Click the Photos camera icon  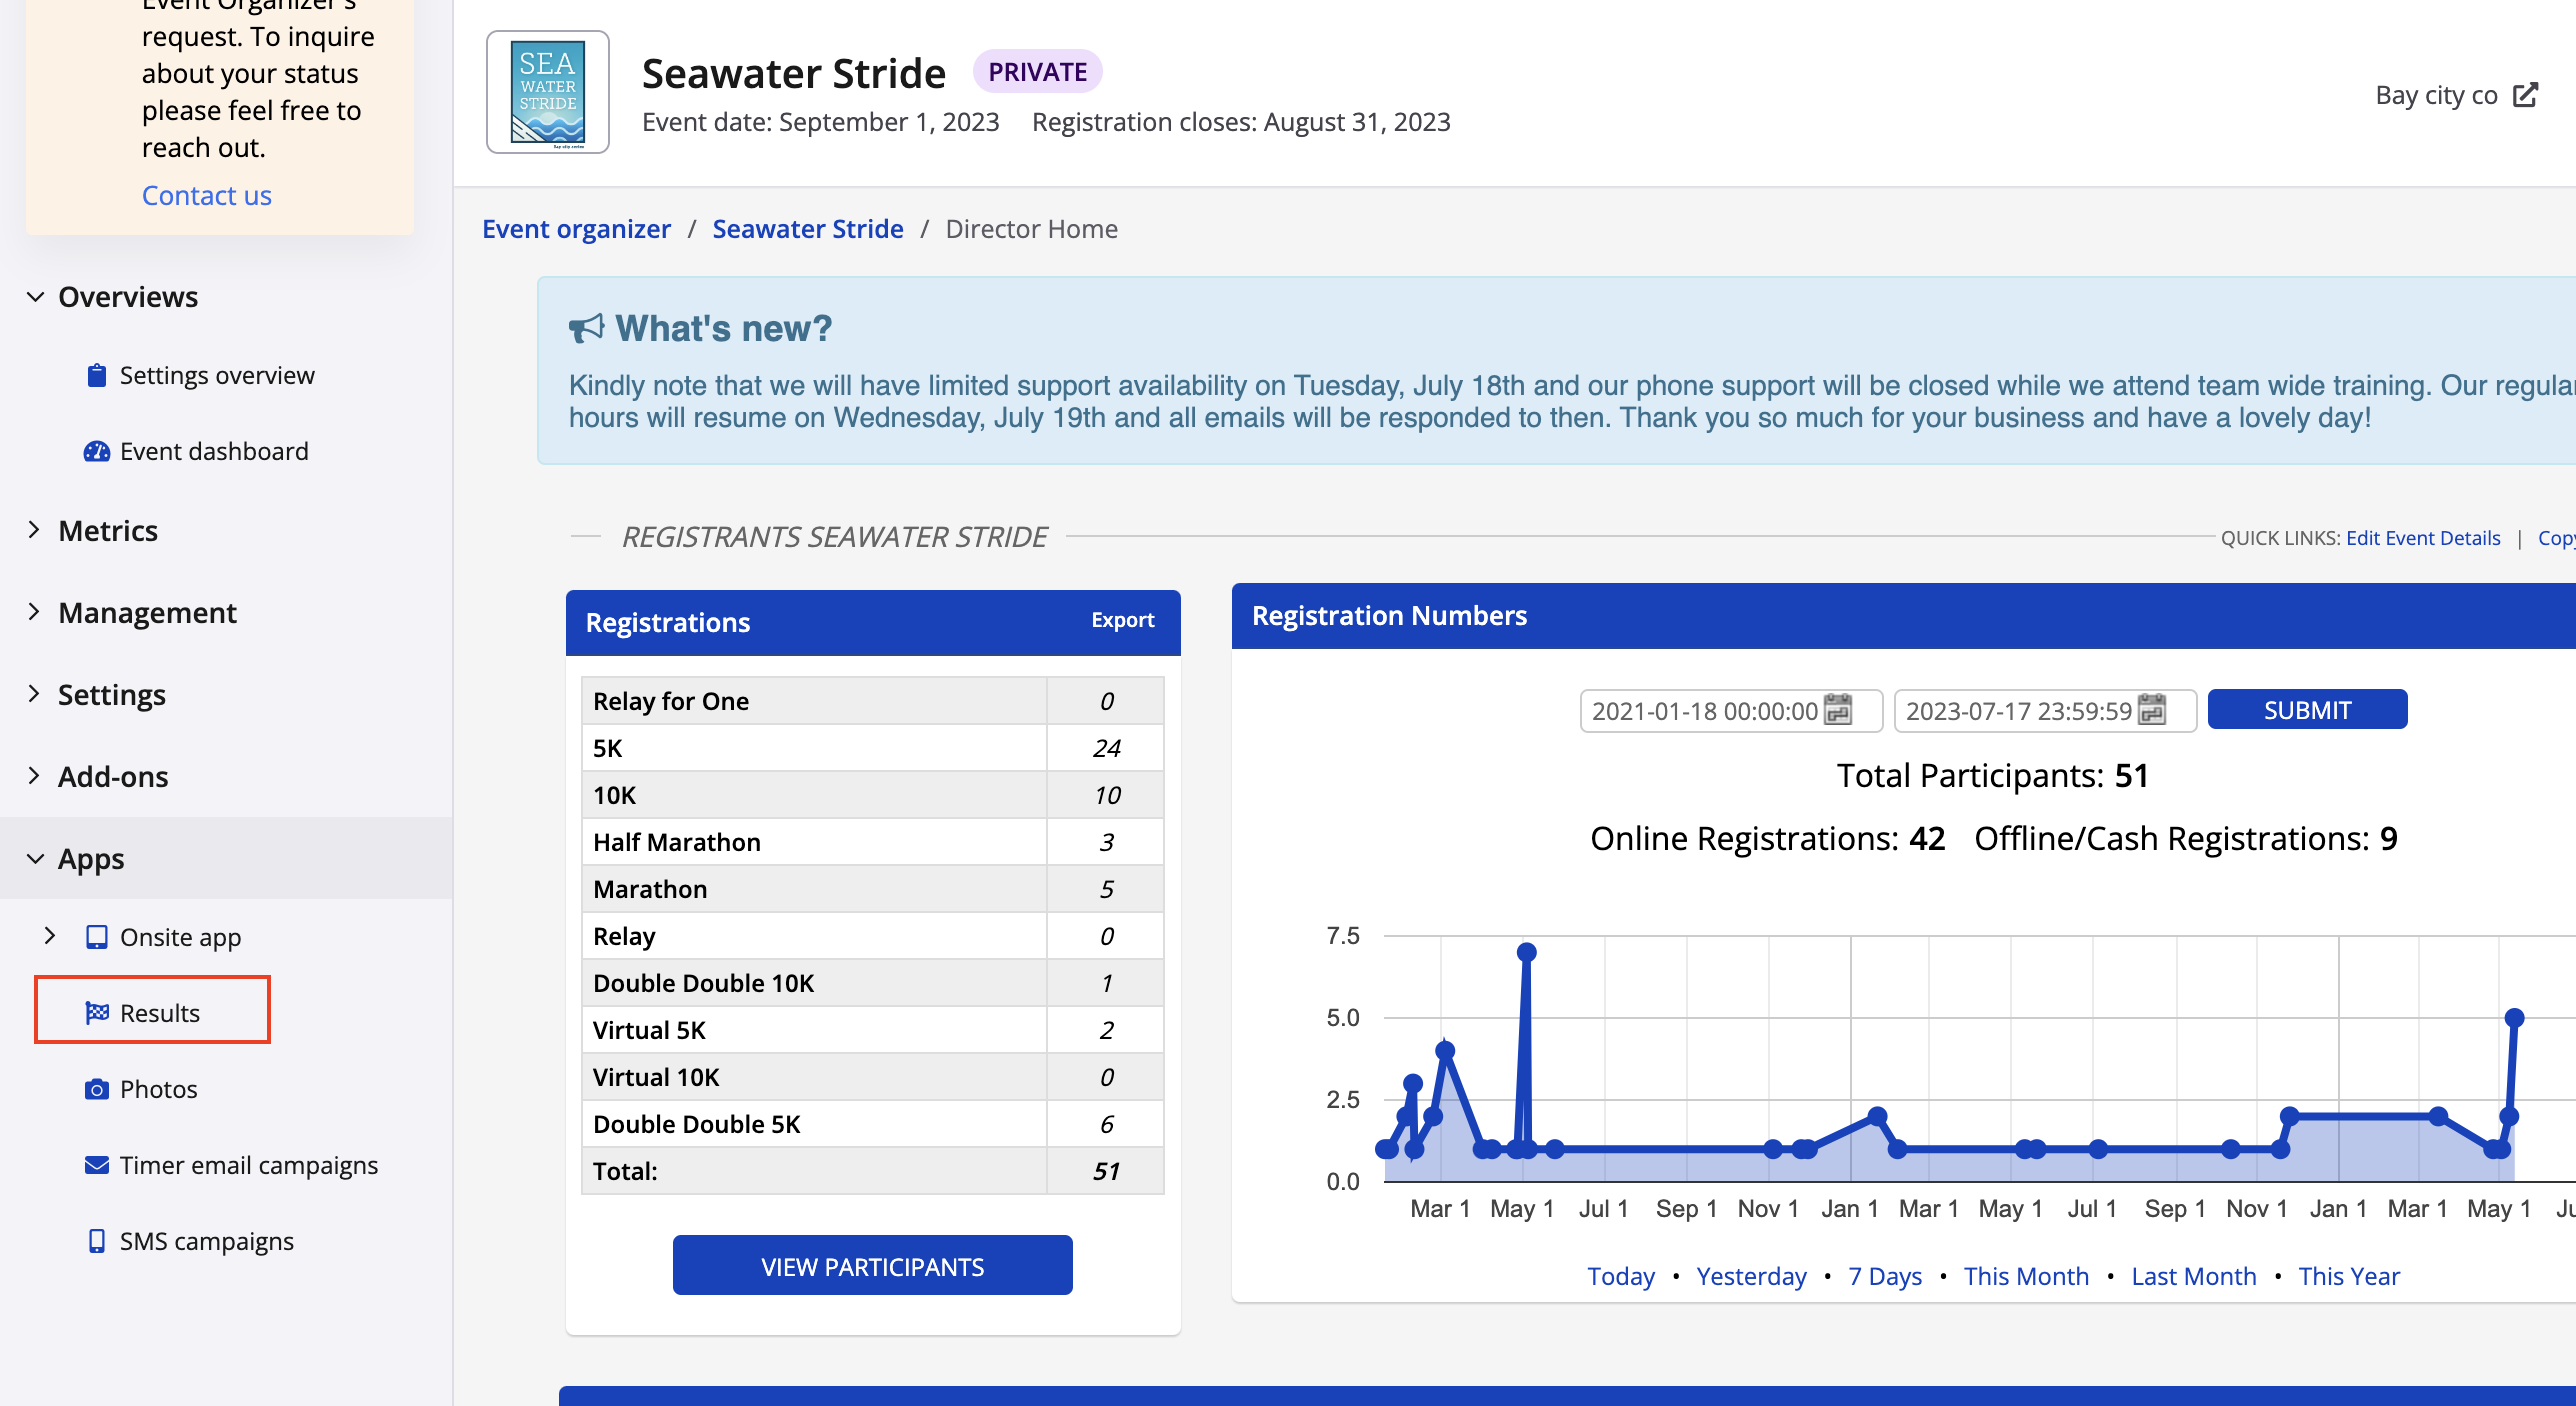96,1089
